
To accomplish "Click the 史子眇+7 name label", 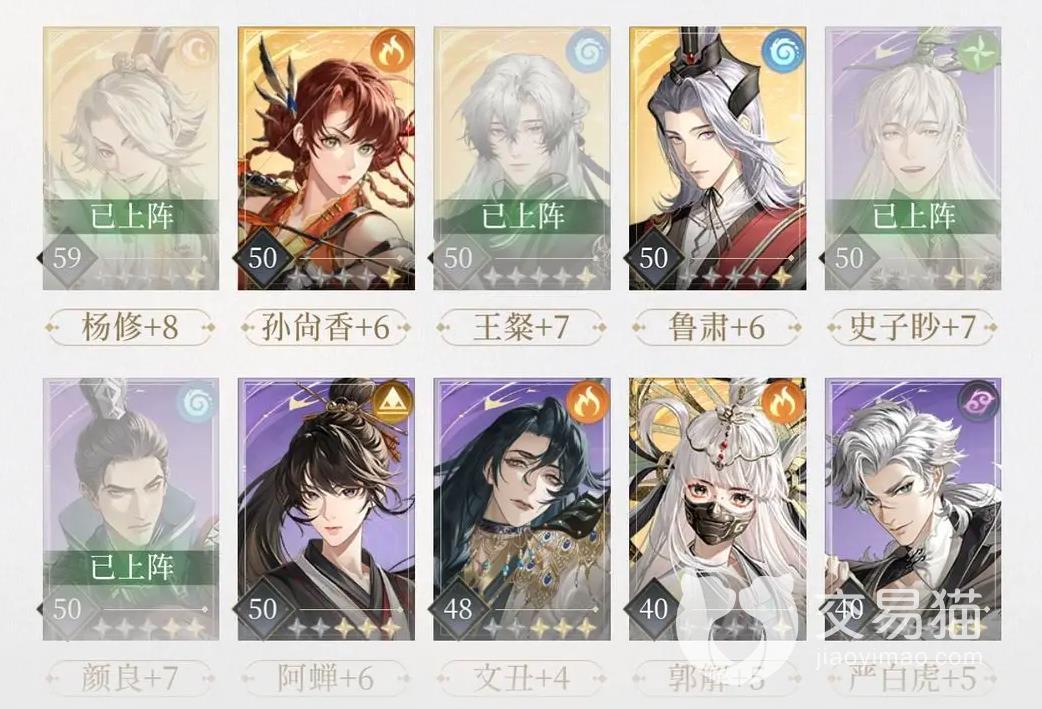I will (913, 327).
